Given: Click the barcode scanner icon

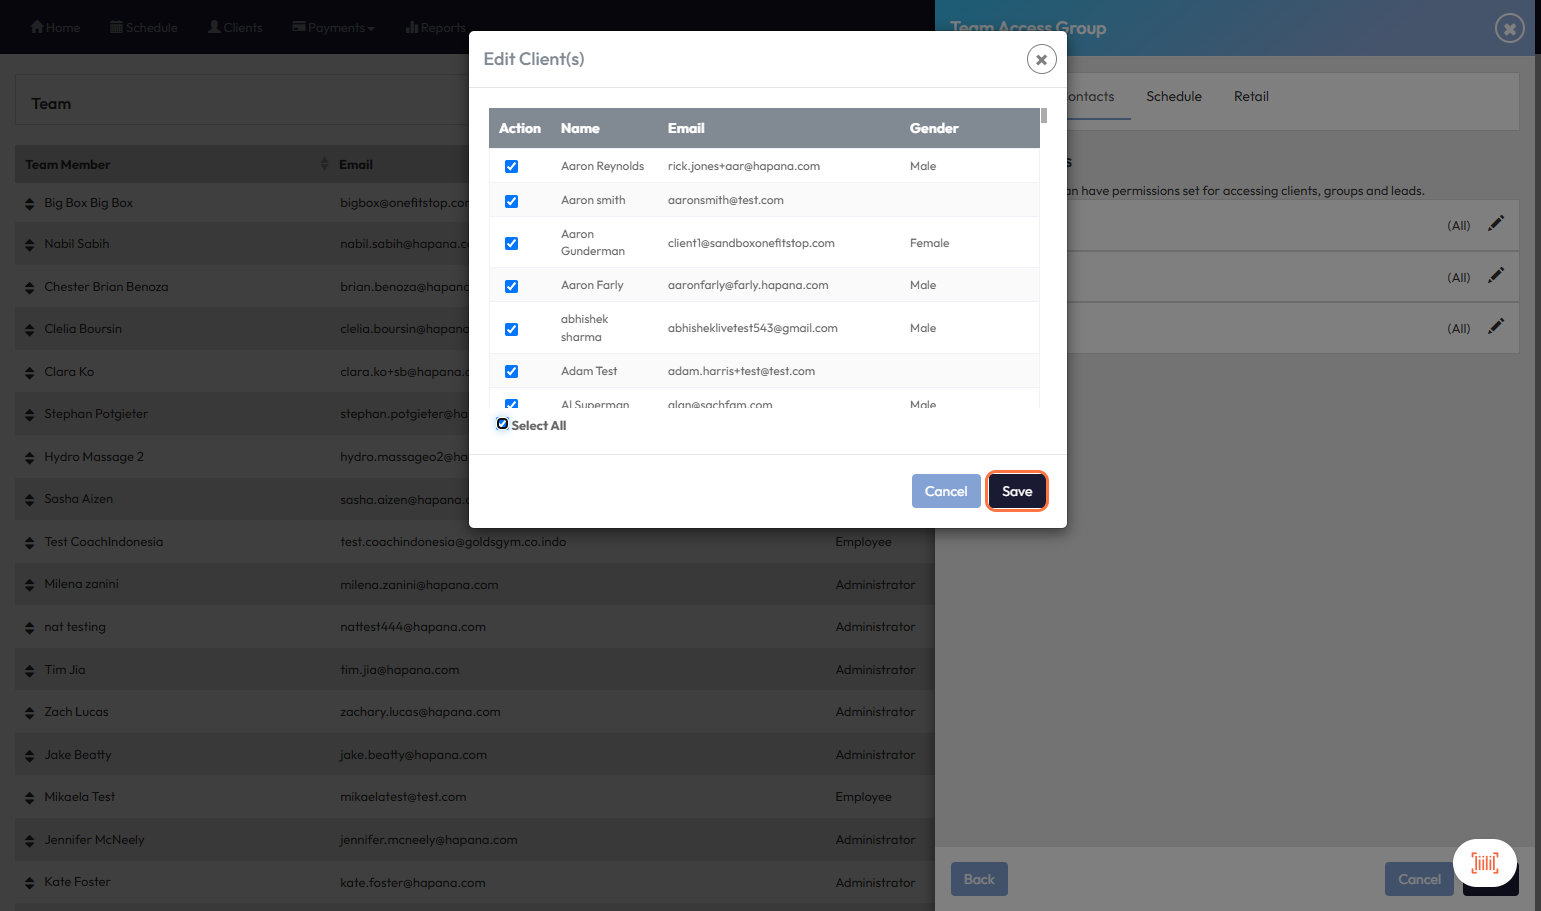Looking at the screenshot, I should click(x=1484, y=863).
